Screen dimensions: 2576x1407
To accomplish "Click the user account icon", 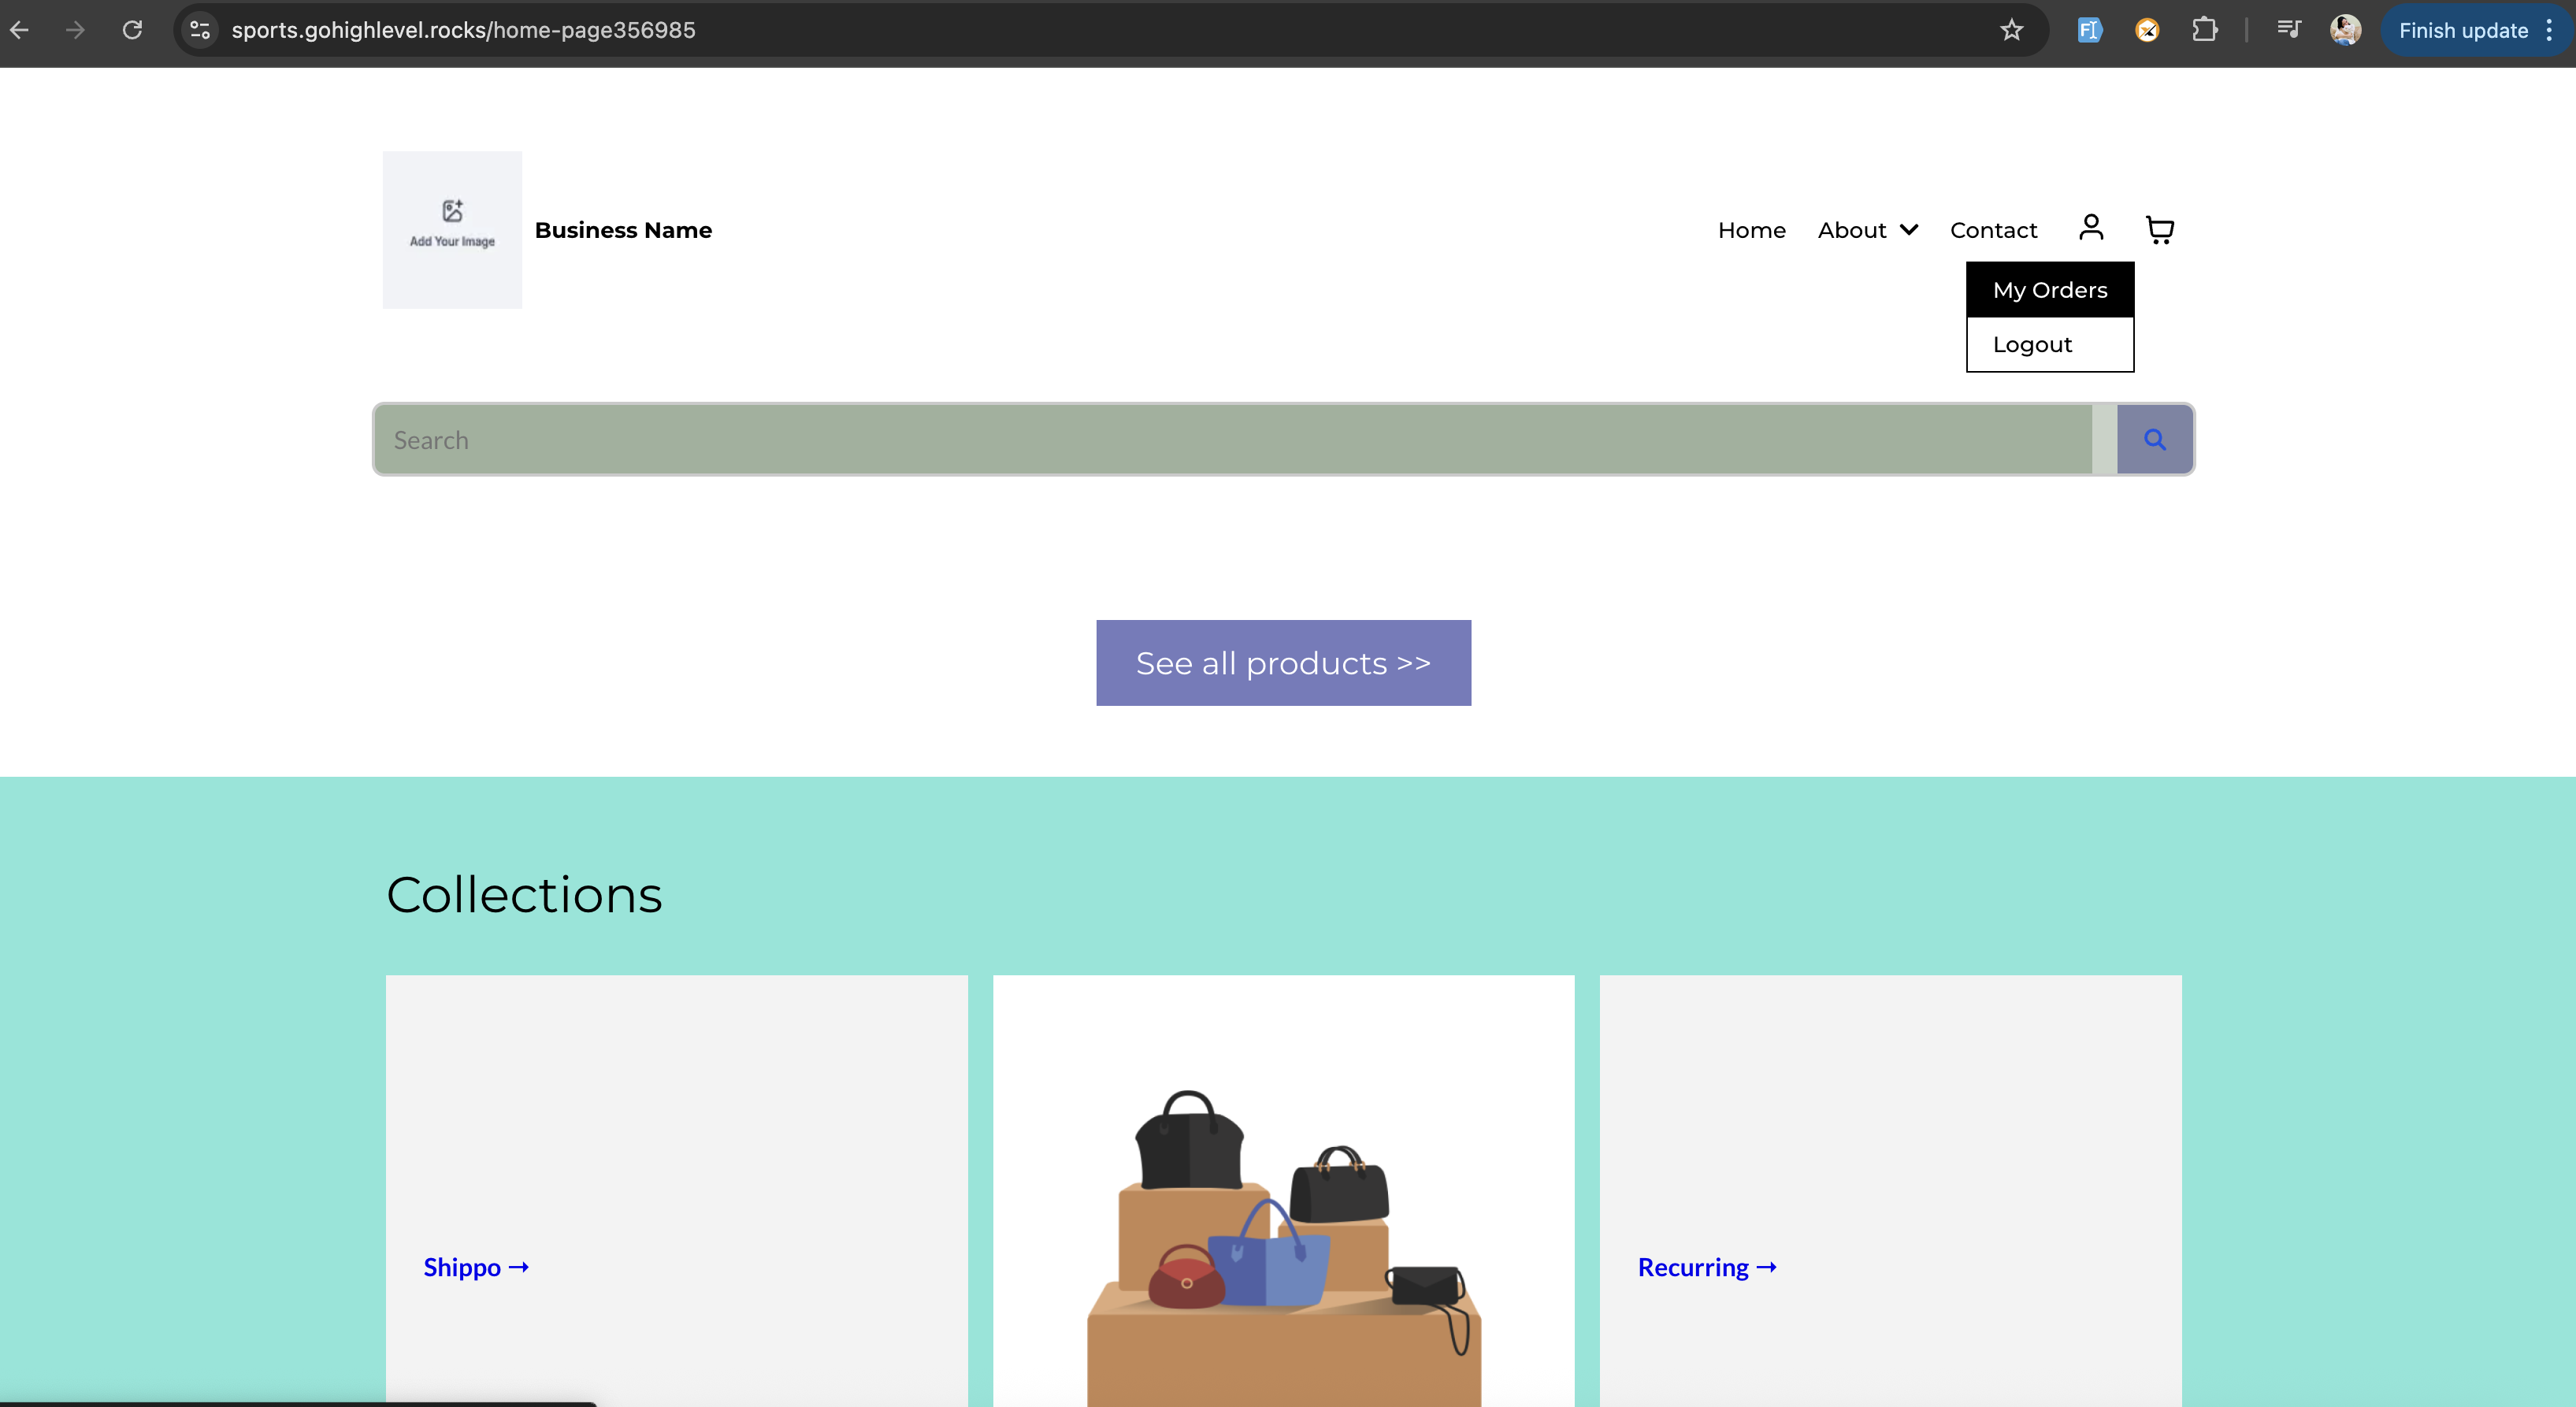I will point(2091,228).
